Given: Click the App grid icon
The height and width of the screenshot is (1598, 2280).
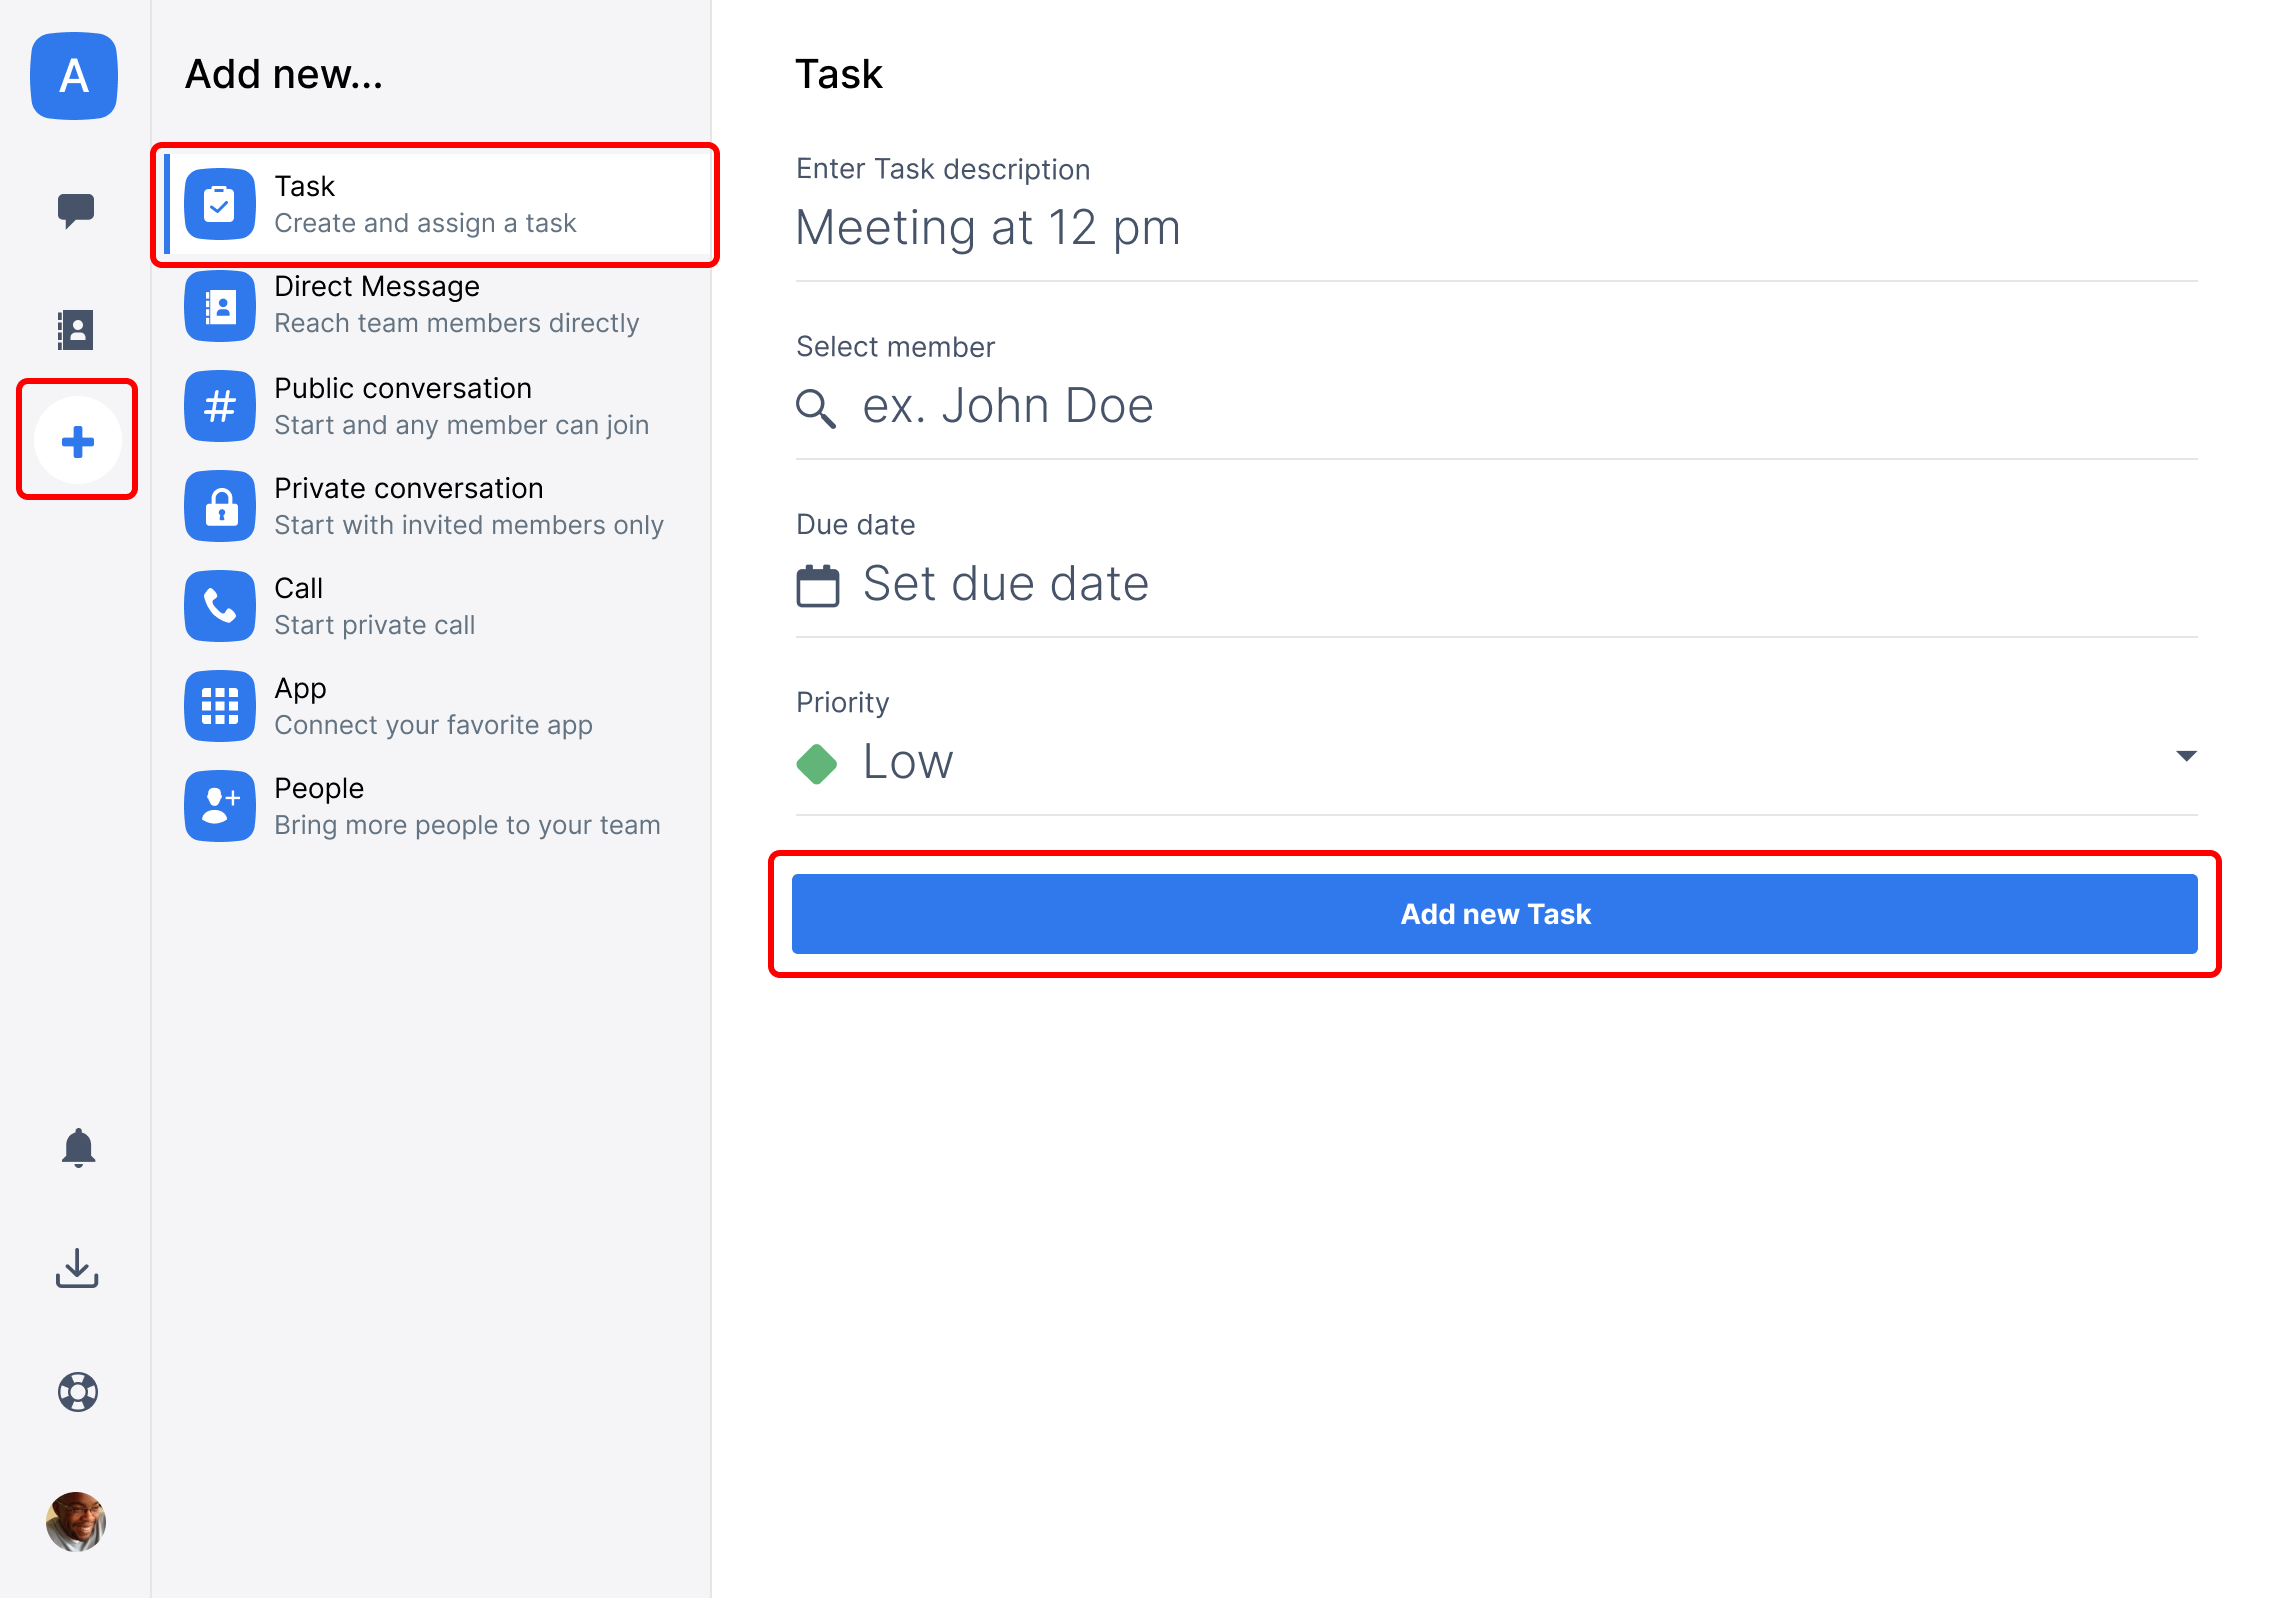Looking at the screenshot, I should 222,707.
